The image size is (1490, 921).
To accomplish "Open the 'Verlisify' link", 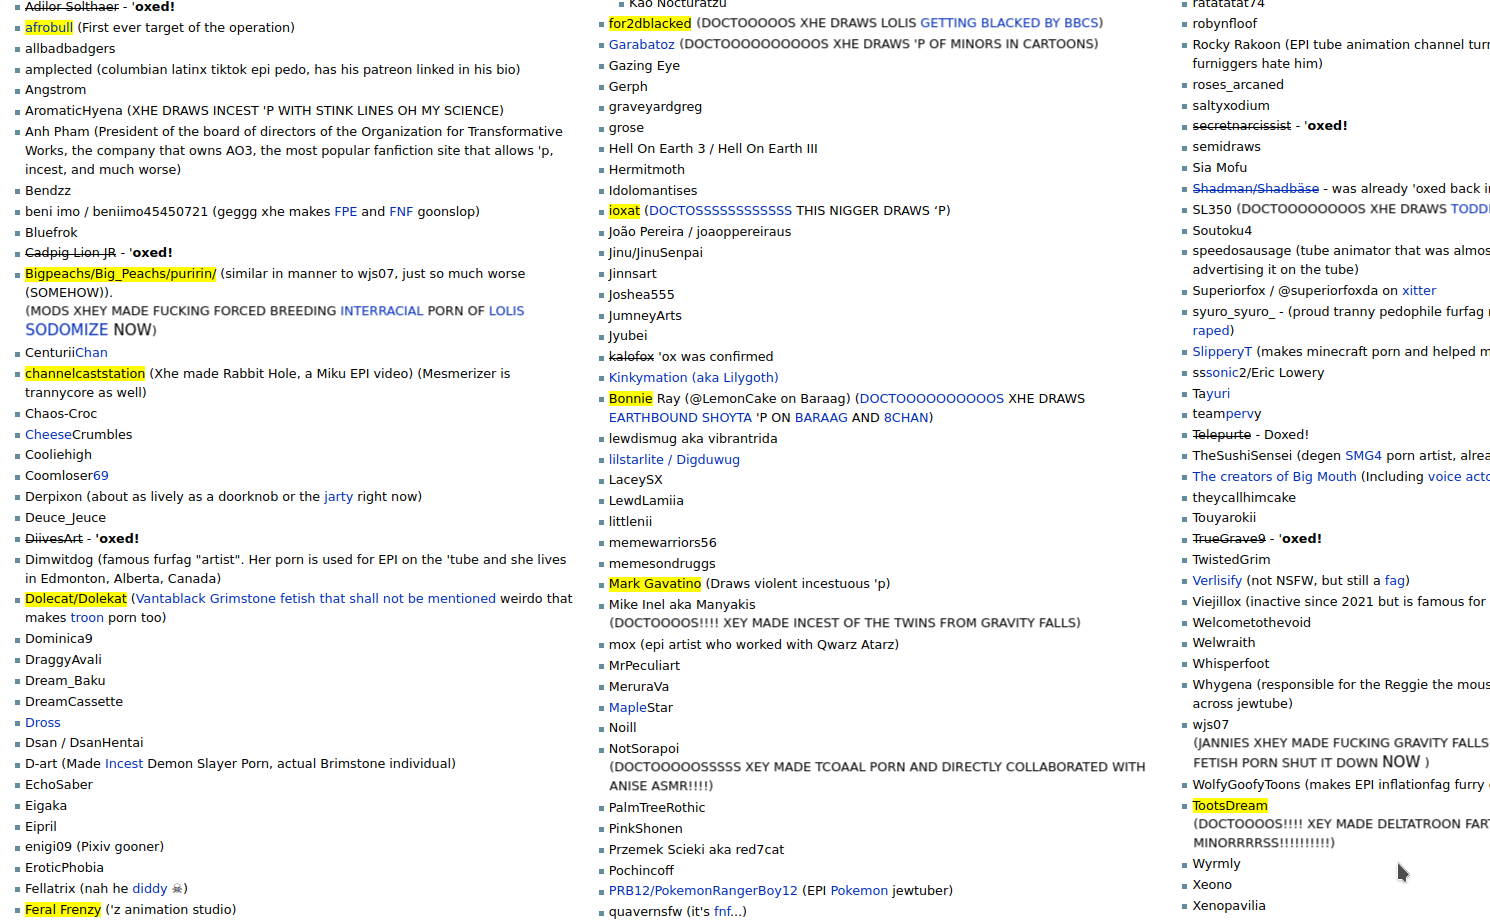I will click(1217, 580).
